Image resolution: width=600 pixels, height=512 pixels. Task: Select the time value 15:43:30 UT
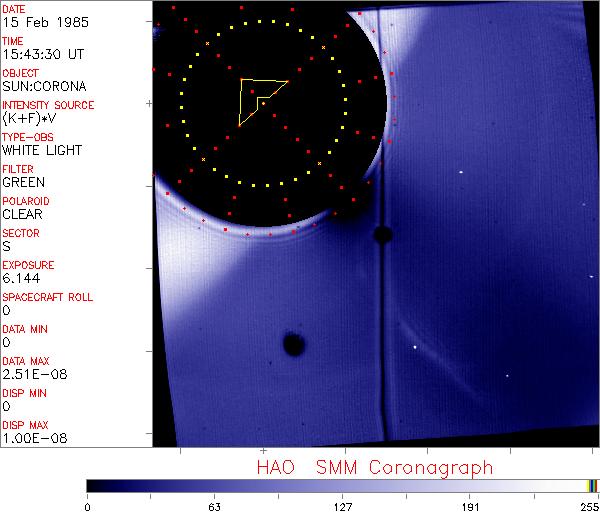(x=43, y=54)
